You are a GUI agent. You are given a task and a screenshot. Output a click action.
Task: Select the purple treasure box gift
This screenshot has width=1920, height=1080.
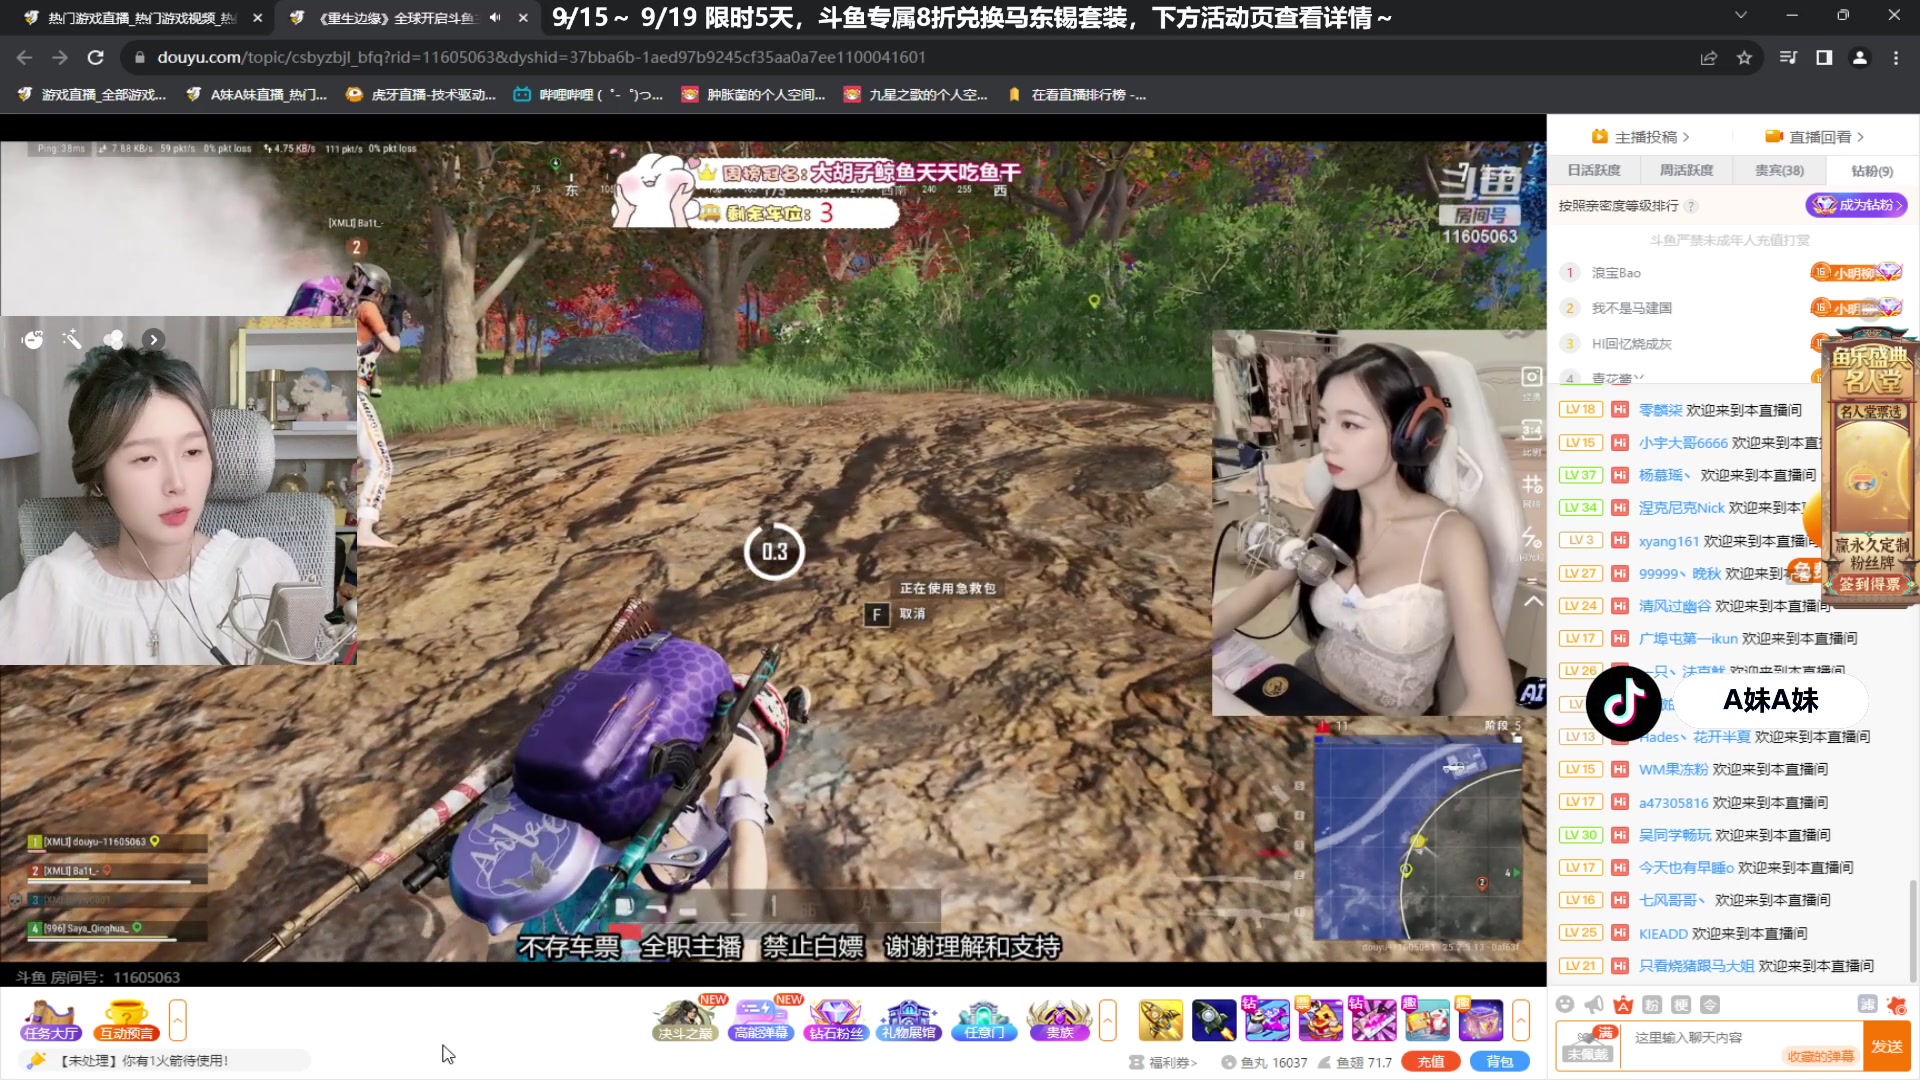[1480, 1020]
